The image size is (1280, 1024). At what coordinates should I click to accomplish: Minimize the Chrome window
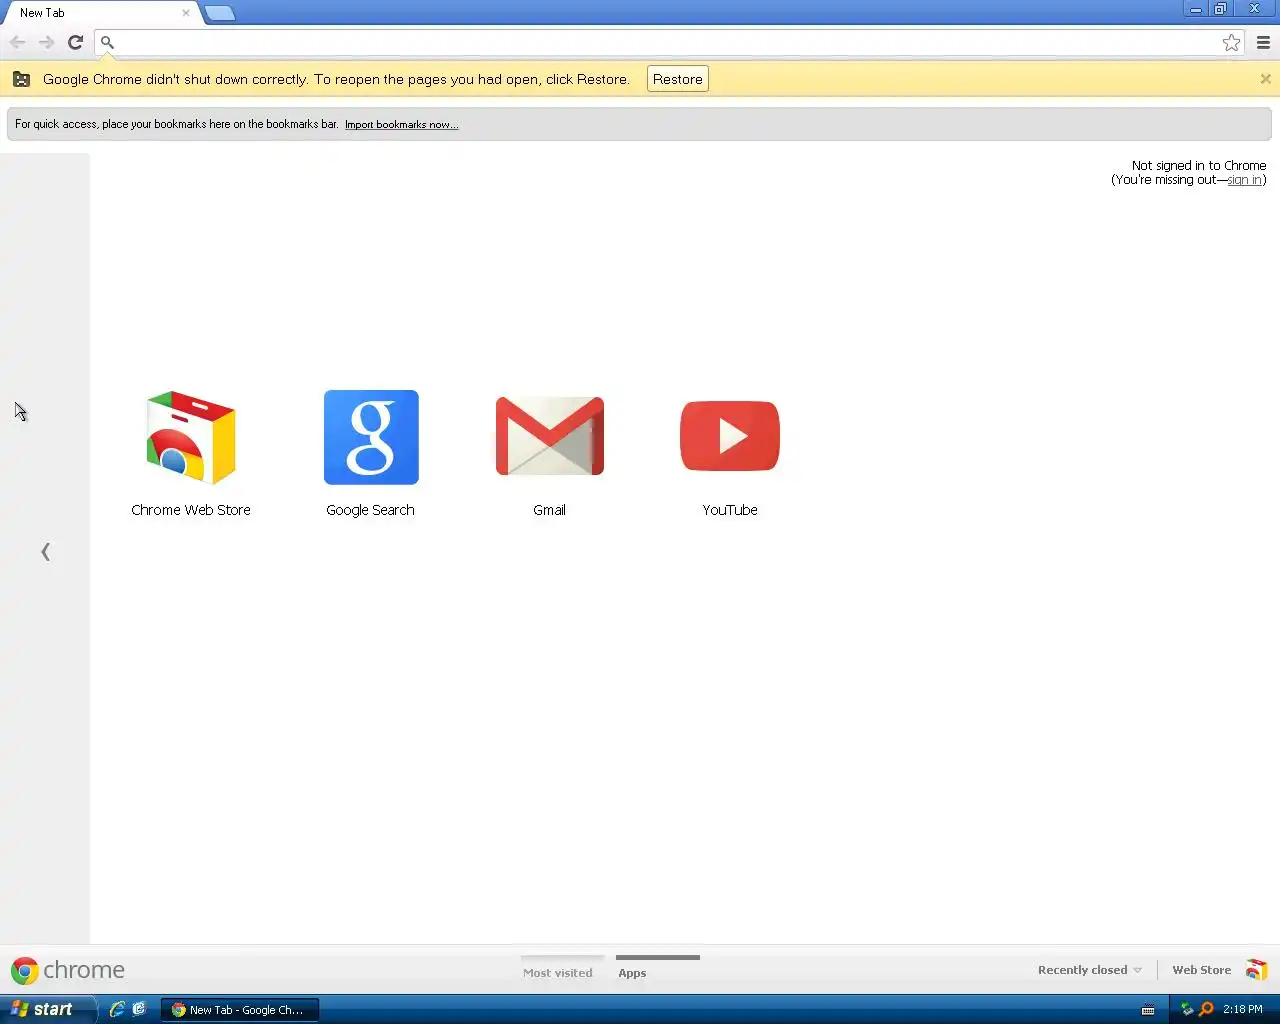pos(1195,9)
